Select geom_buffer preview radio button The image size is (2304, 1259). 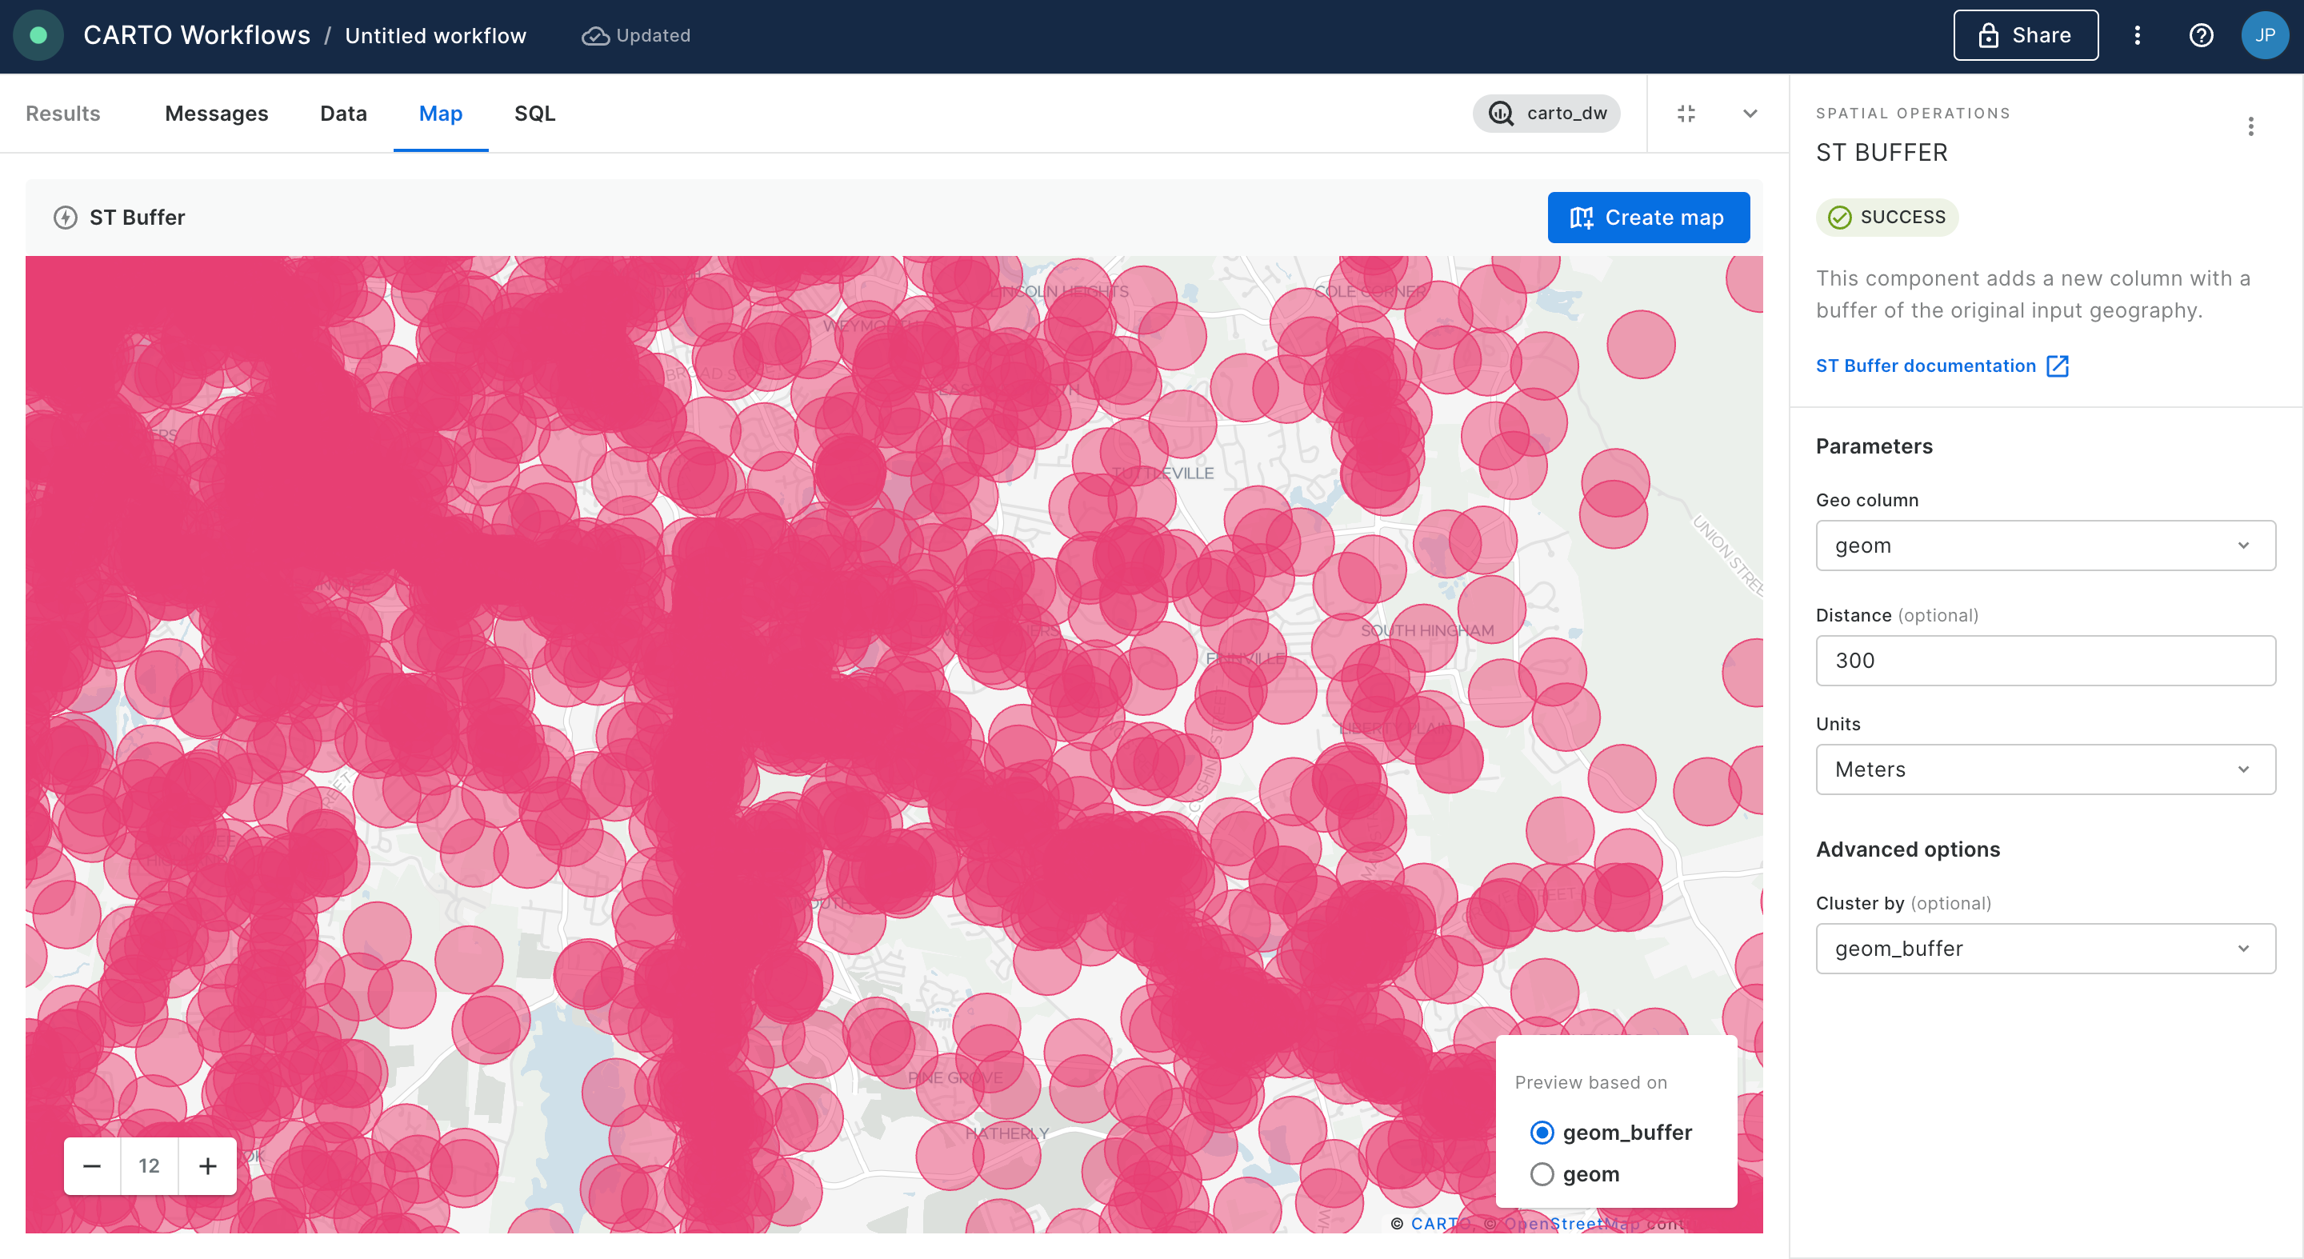click(1541, 1133)
